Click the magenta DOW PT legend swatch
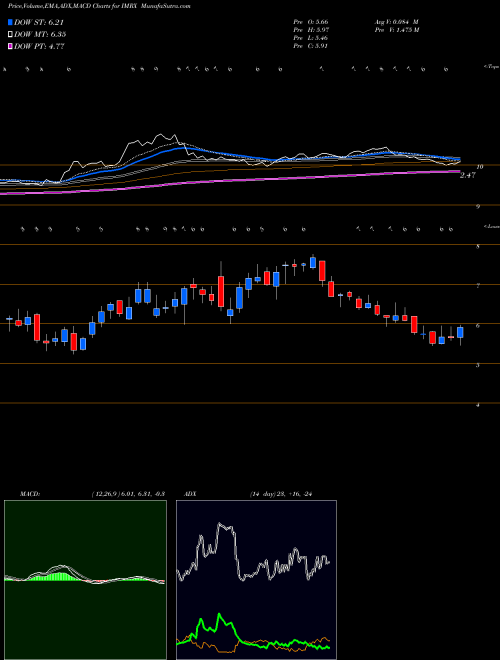500x660 pixels. coord(10,46)
